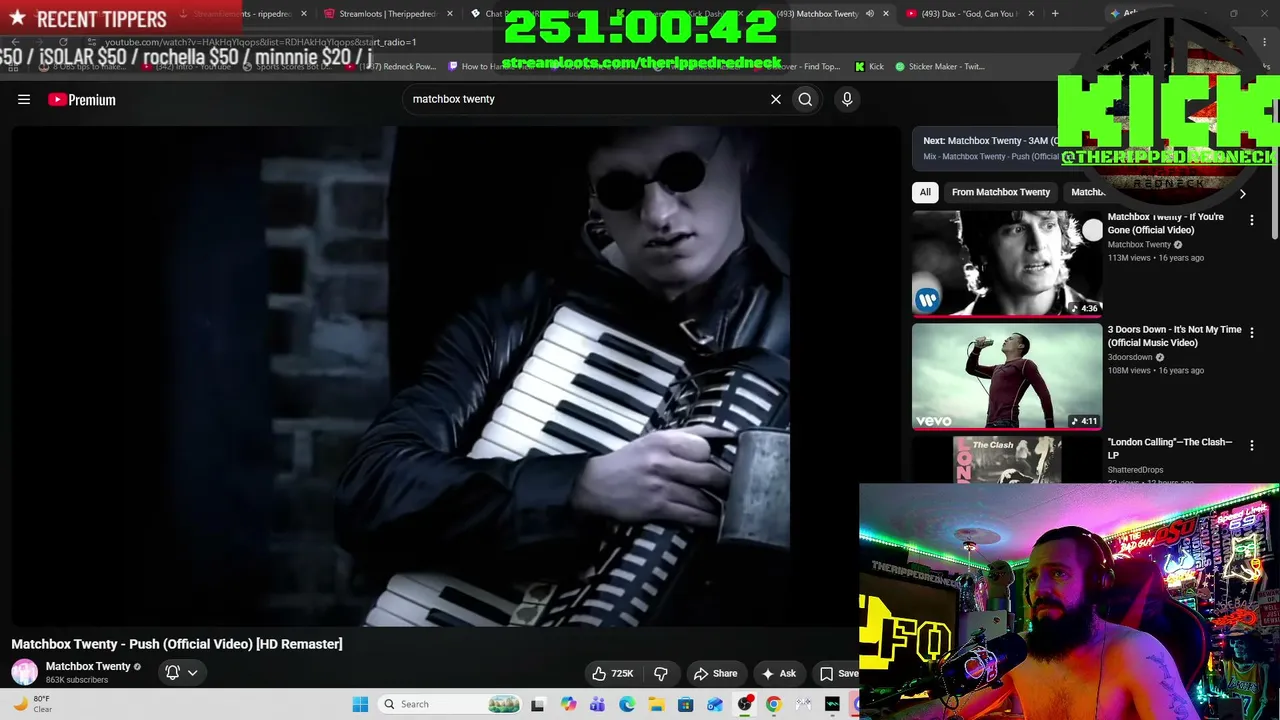Open the green waveform app on the taskbar
Viewport: 1280px width, 720px height.
point(832,704)
